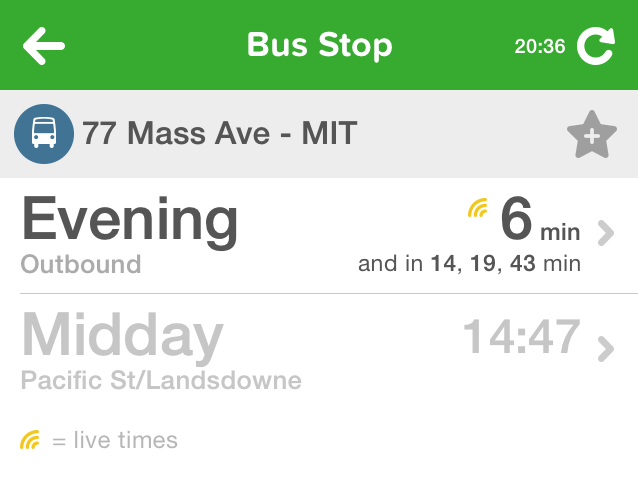This screenshot has width=638, height=492.
Task: Tap the Pacific St/Landsdowne destination label
Action: 161,381
